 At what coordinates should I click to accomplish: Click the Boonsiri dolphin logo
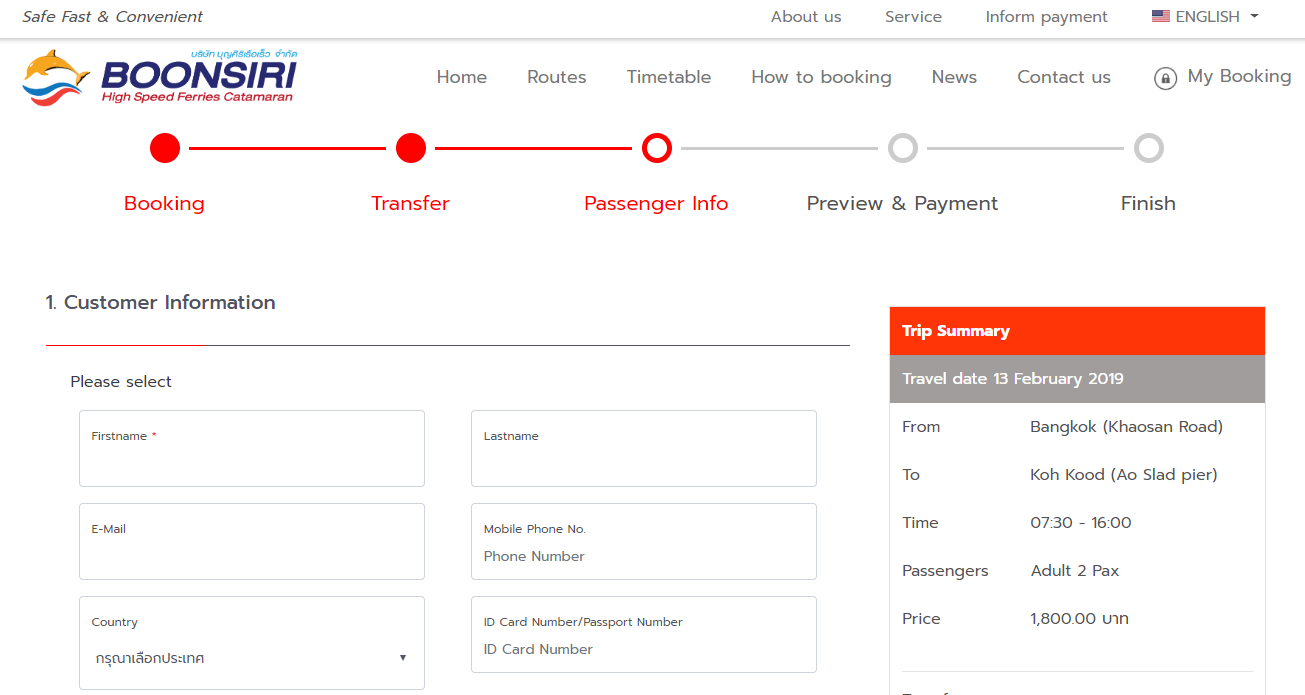coord(57,77)
